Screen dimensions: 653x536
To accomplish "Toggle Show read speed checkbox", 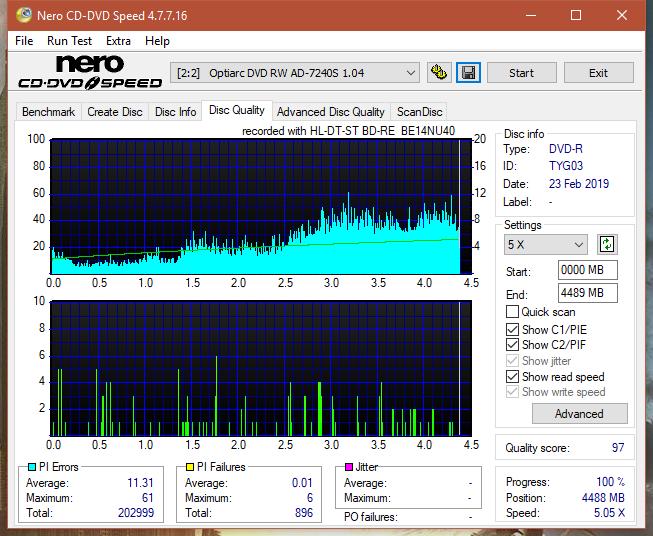I will (x=512, y=376).
